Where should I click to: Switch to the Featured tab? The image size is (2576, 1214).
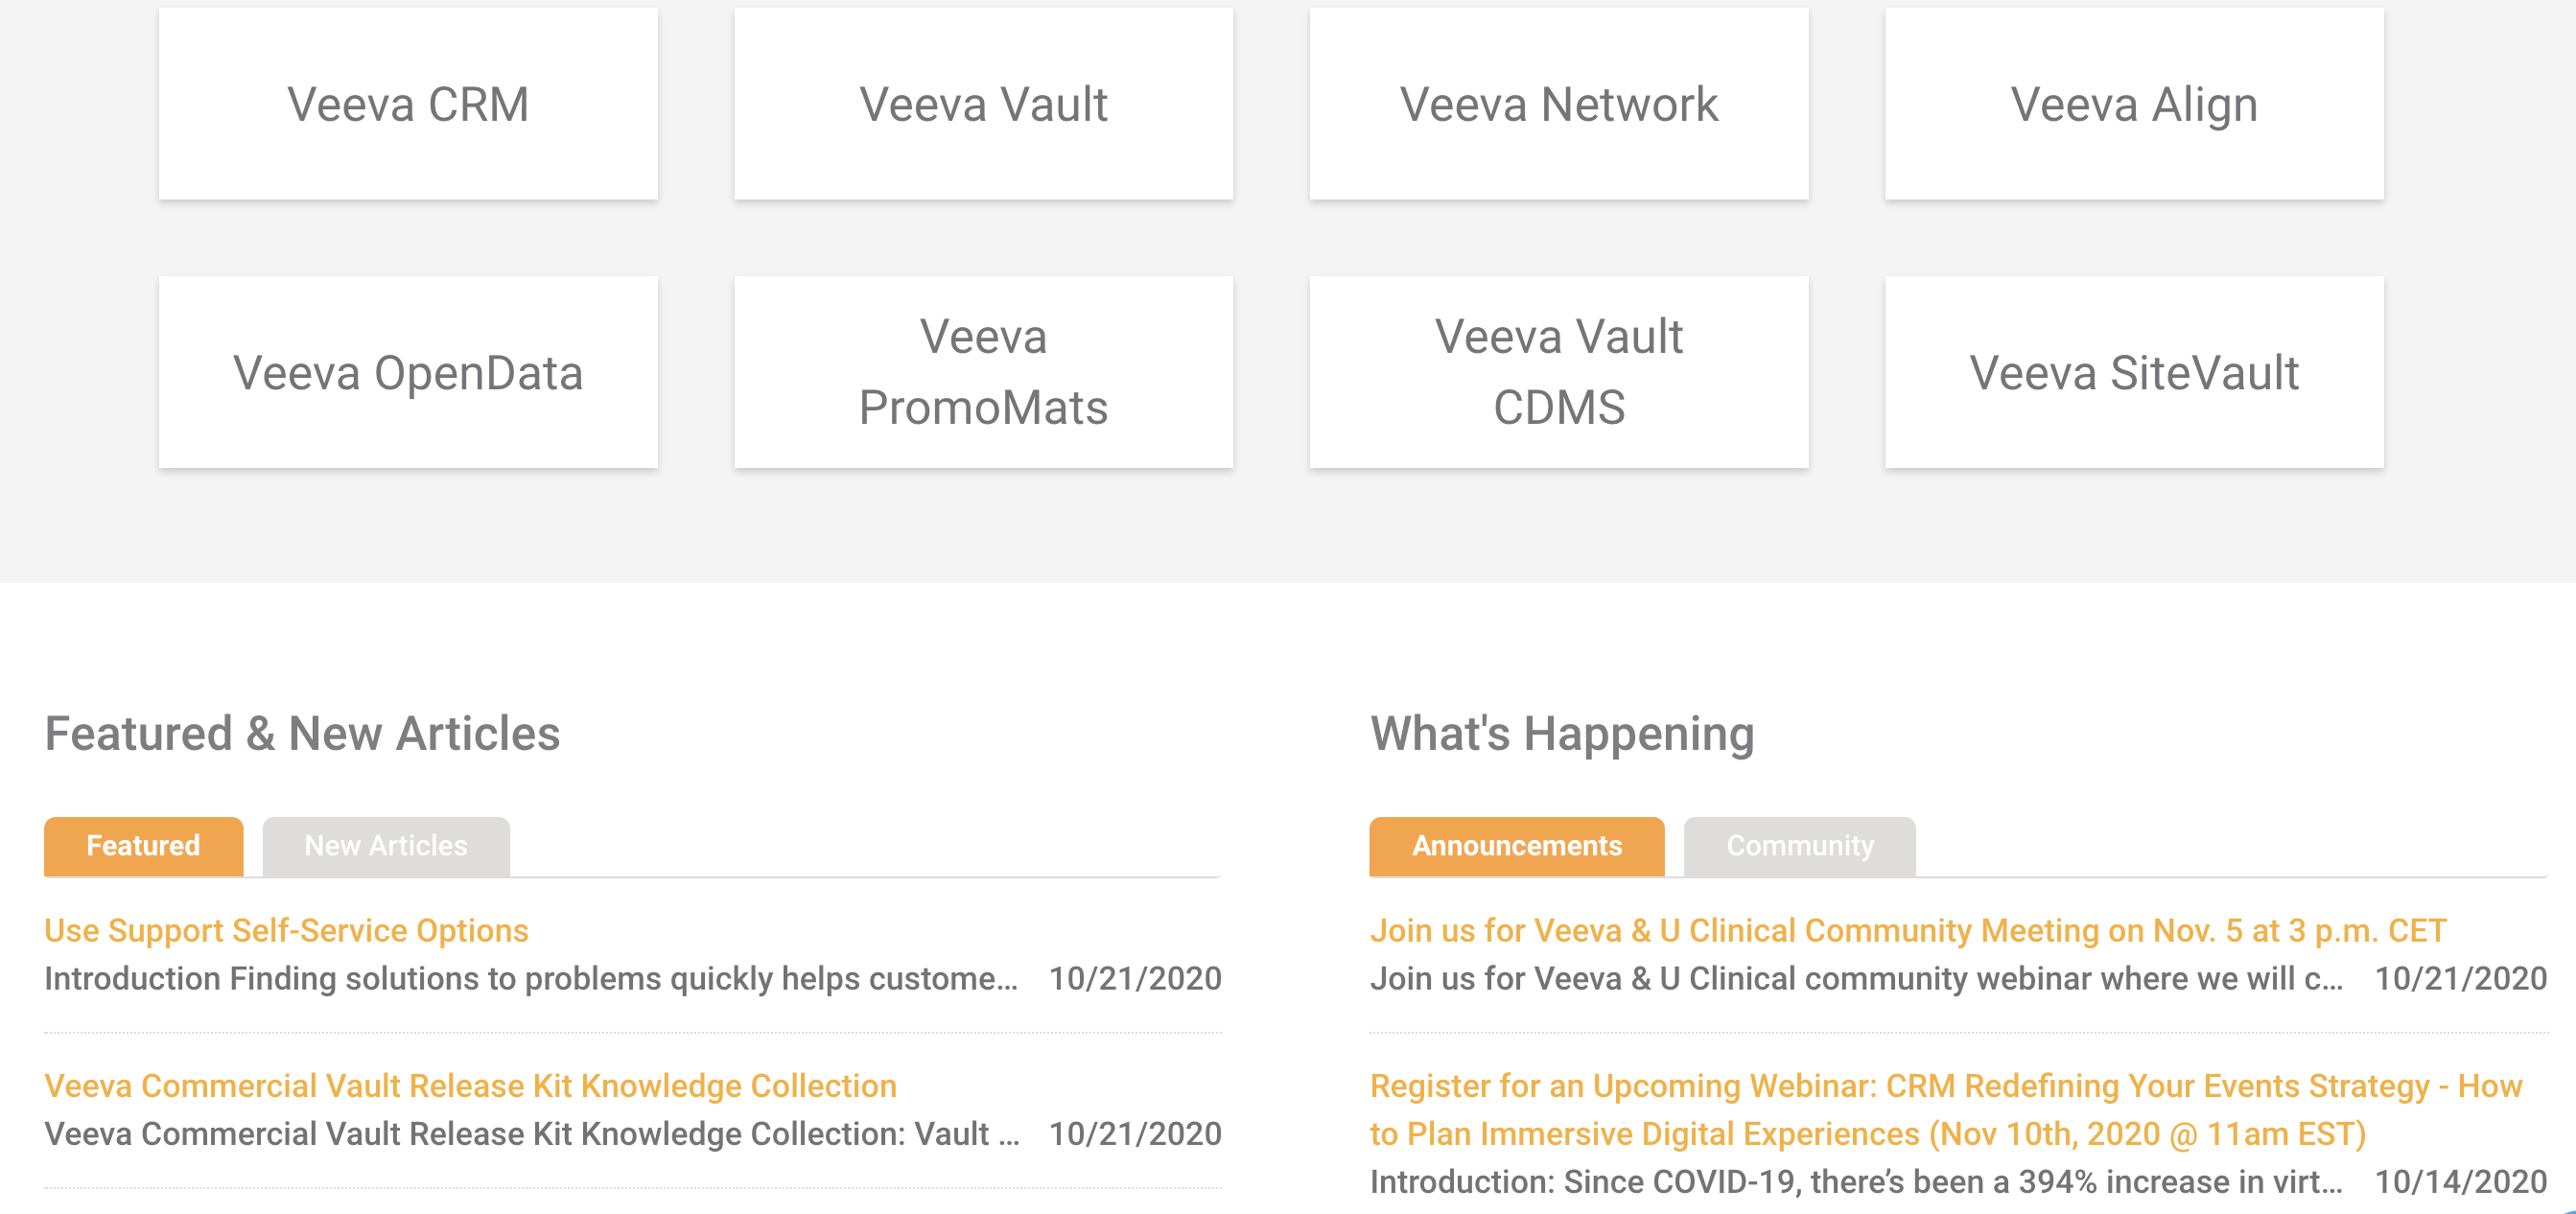coord(143,846)
